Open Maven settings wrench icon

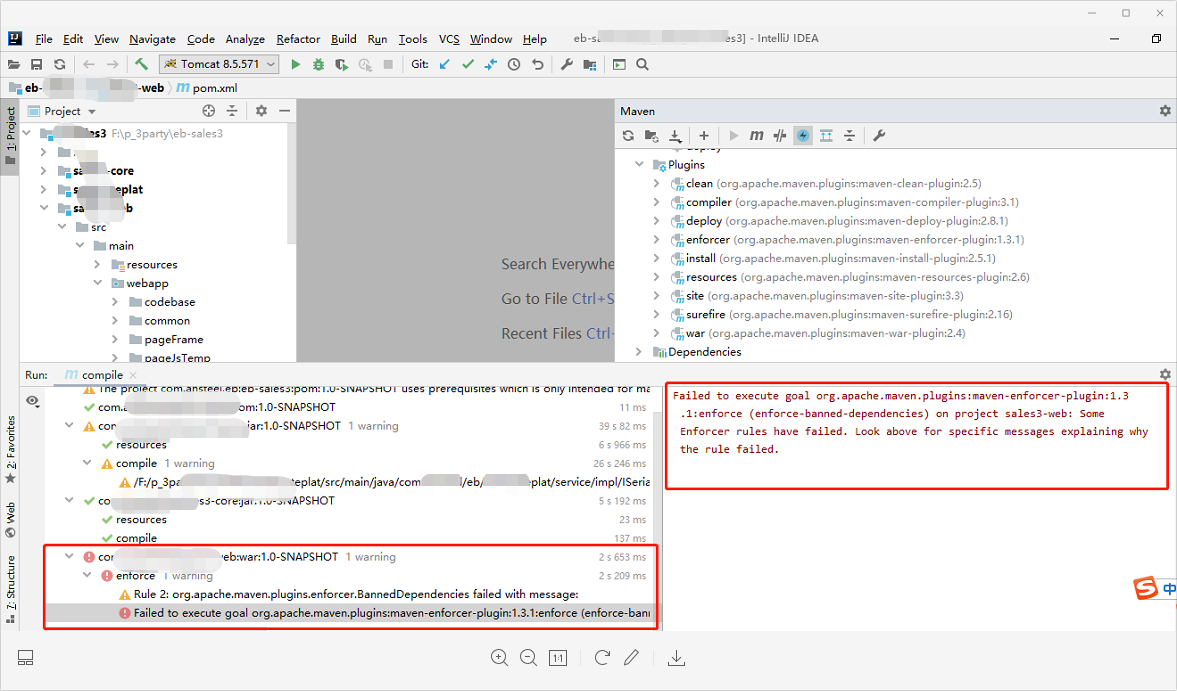coord(879,136)
